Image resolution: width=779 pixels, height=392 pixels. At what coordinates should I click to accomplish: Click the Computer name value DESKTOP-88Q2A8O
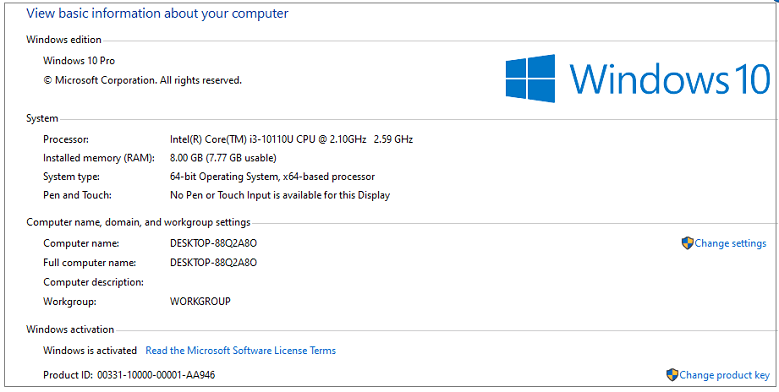(x=213, y=243)
